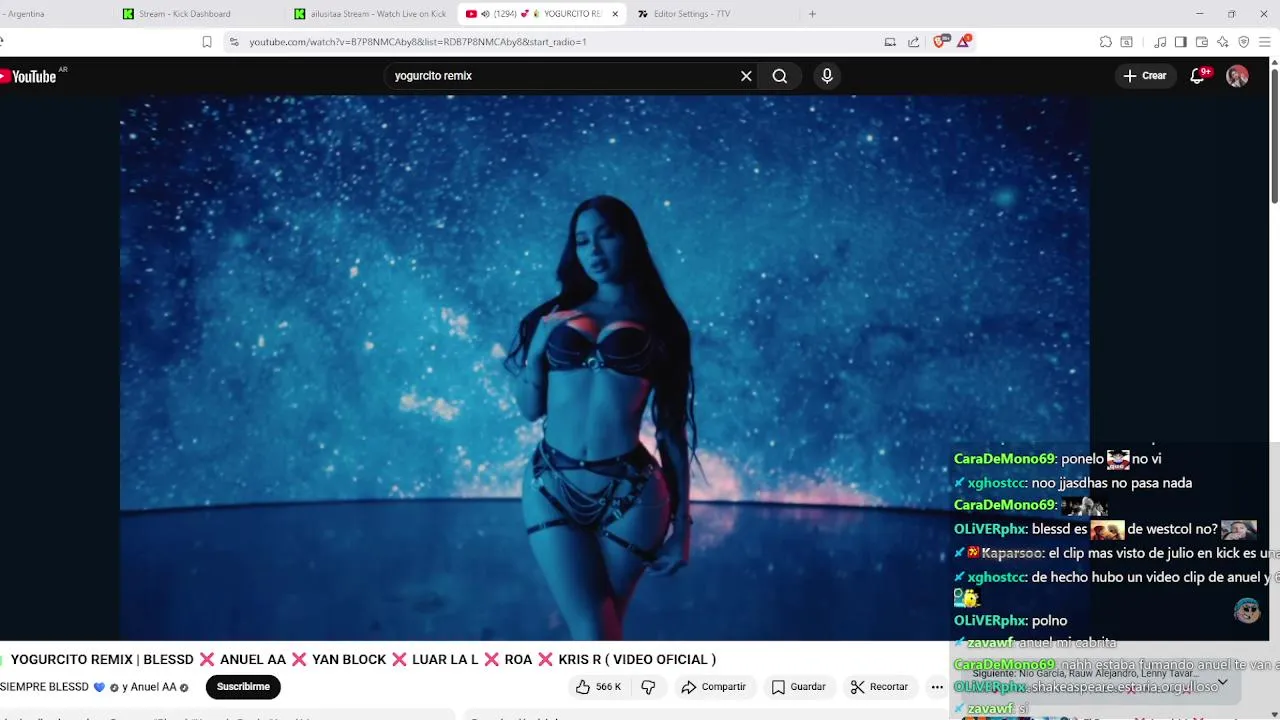Viewport: 1280px width, 720px height.
Task: Start voice search with the microphone
Action: coord(827,76)
